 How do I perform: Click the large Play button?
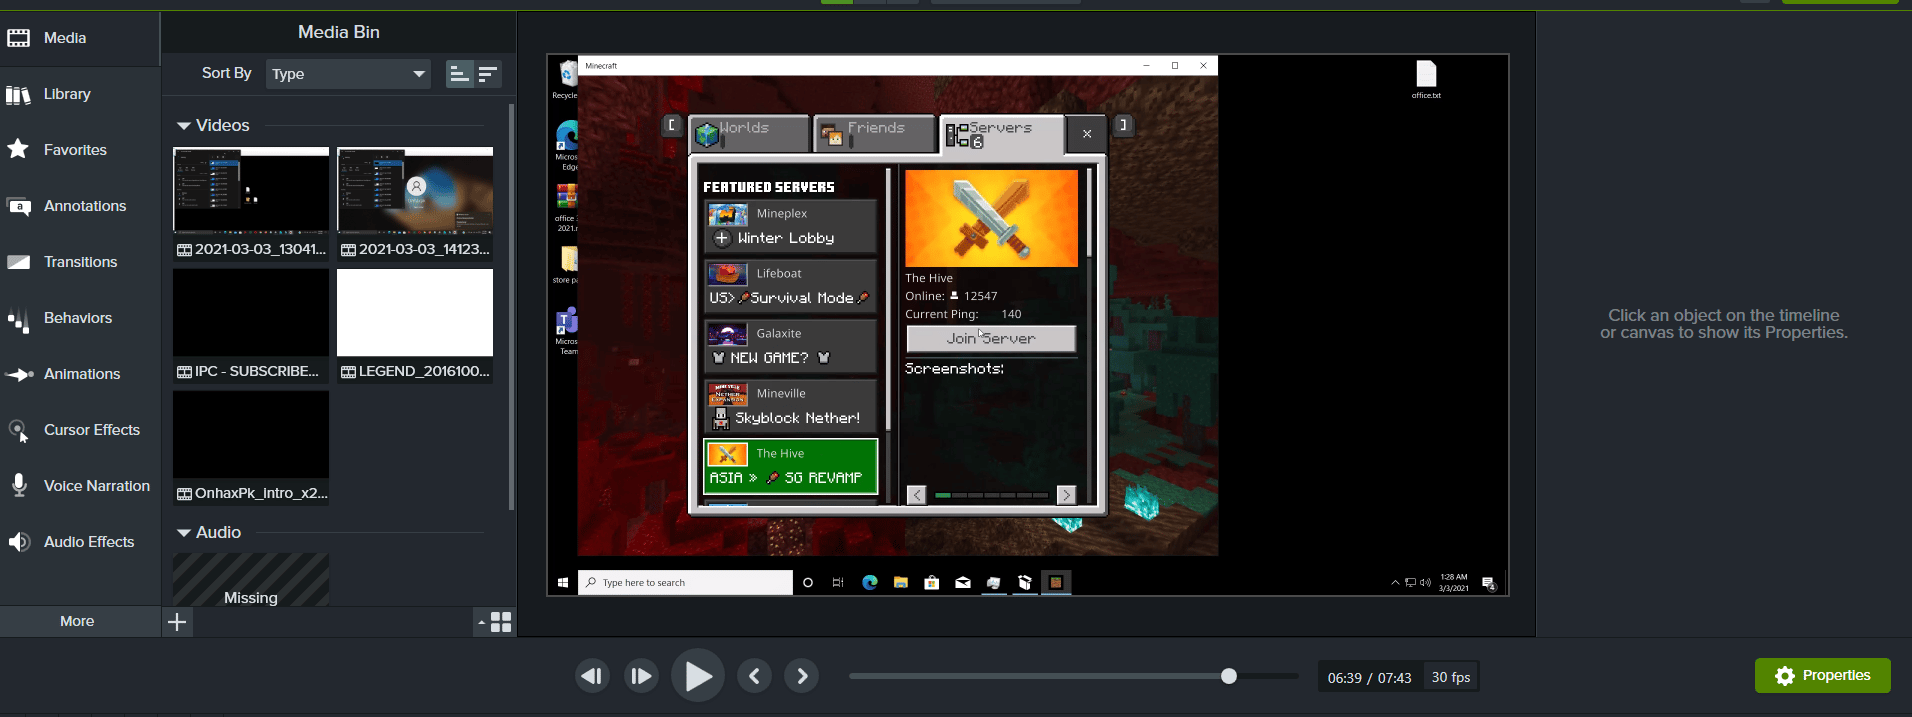pos(698,677)
